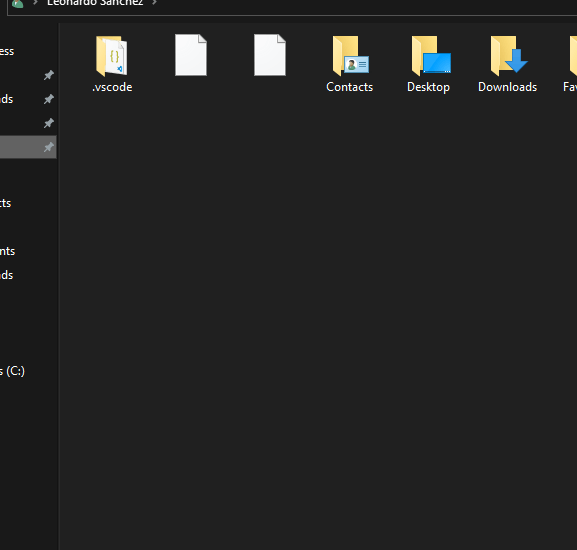Open the Downloads folder icon
Image resolution: width=577 pixels, height=550 pixels.
tap(509, 56)
